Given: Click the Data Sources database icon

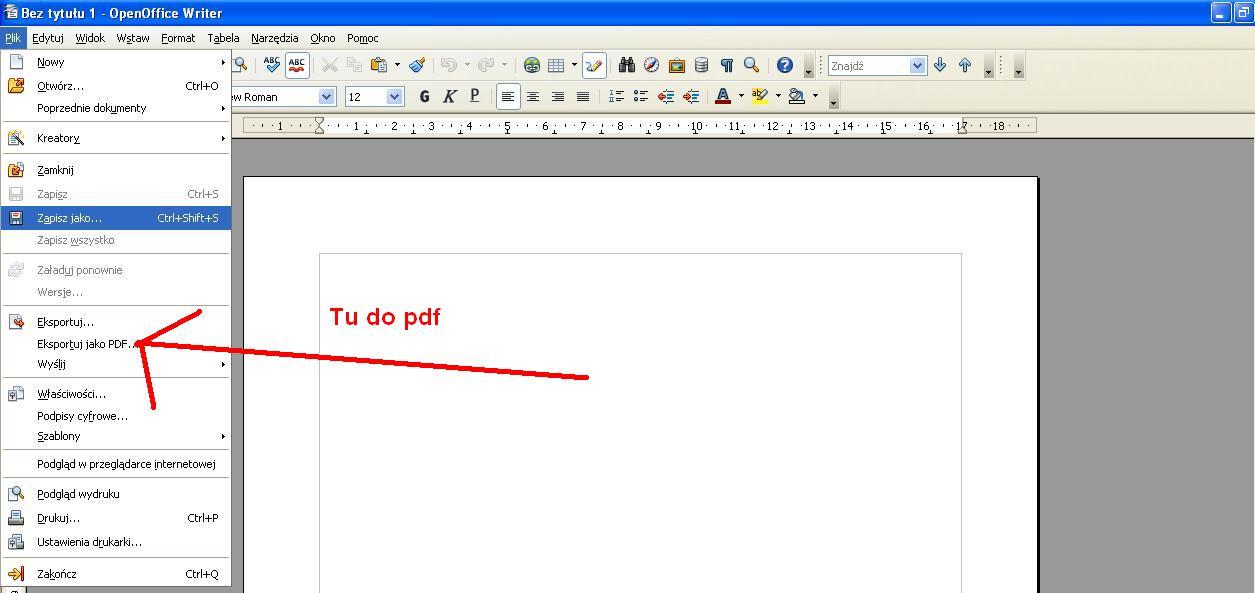Looking at the screenshot, I should pyautogui.click(x=702, y=65).
